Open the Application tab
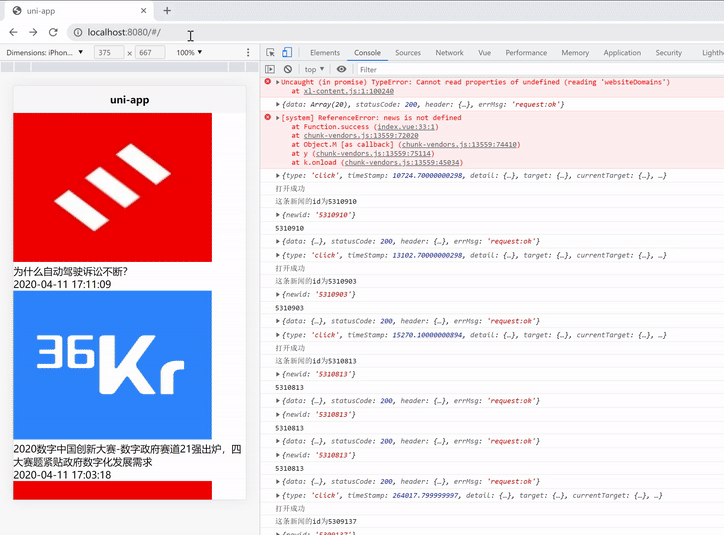This screenshot has height=535, width=724. 622,53
